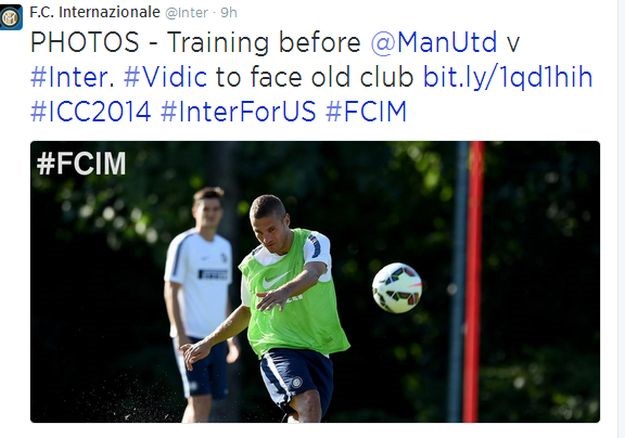Screen dimensions: 625x438
Task: Select the #FCIM hashtag in tweet text
Action: tap(366, 111)
